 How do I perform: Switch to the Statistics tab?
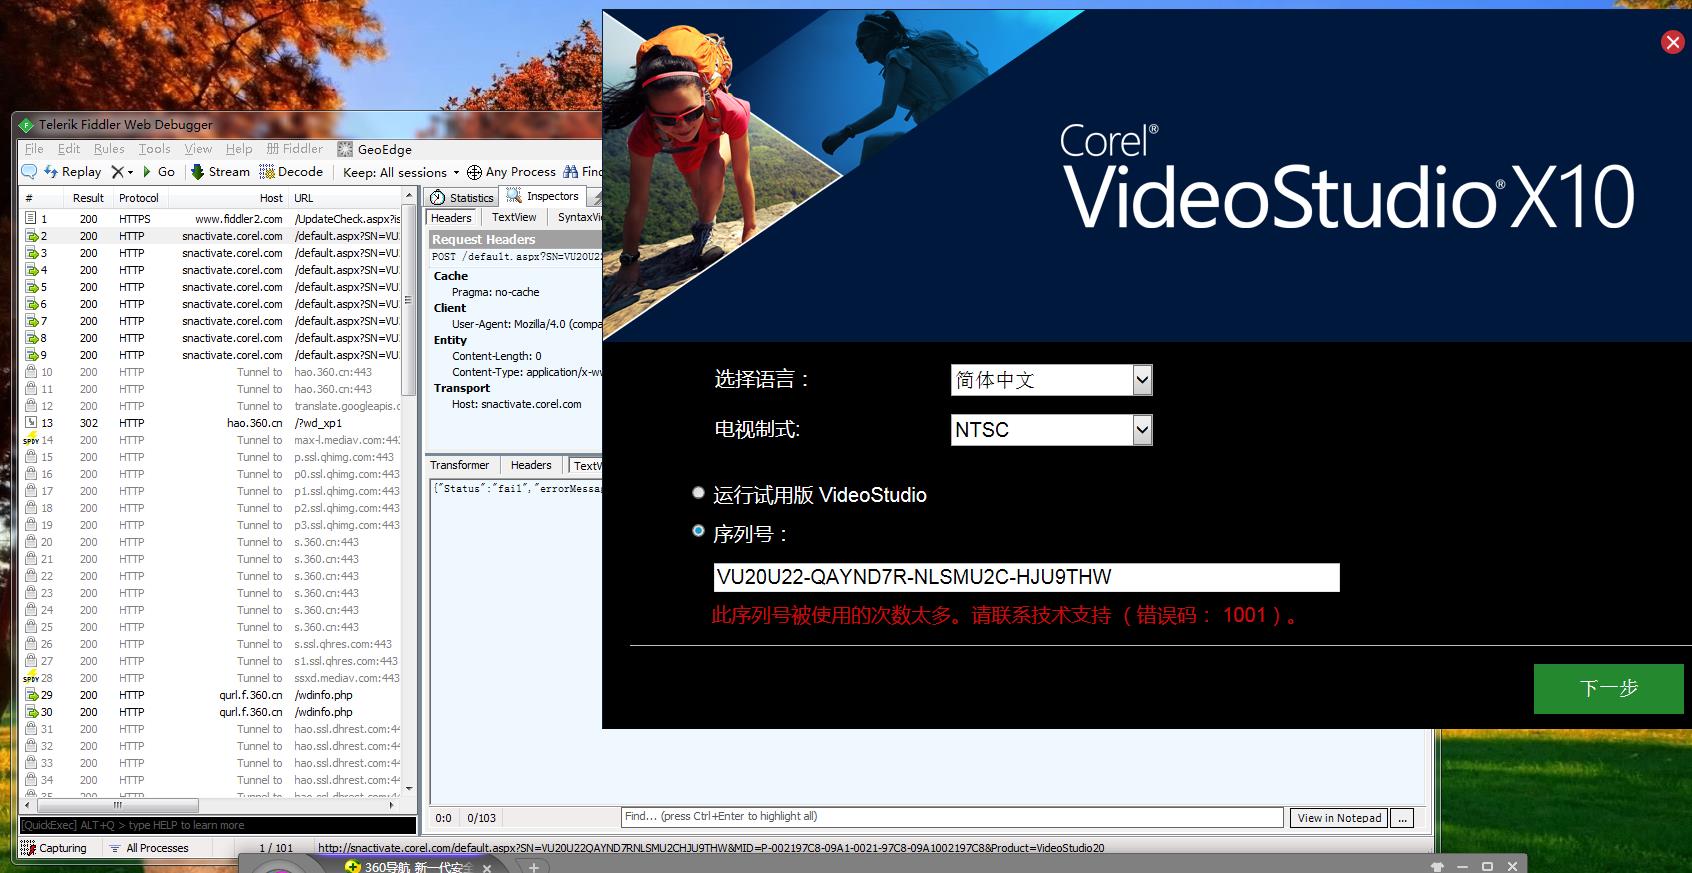tap(462, 198)
